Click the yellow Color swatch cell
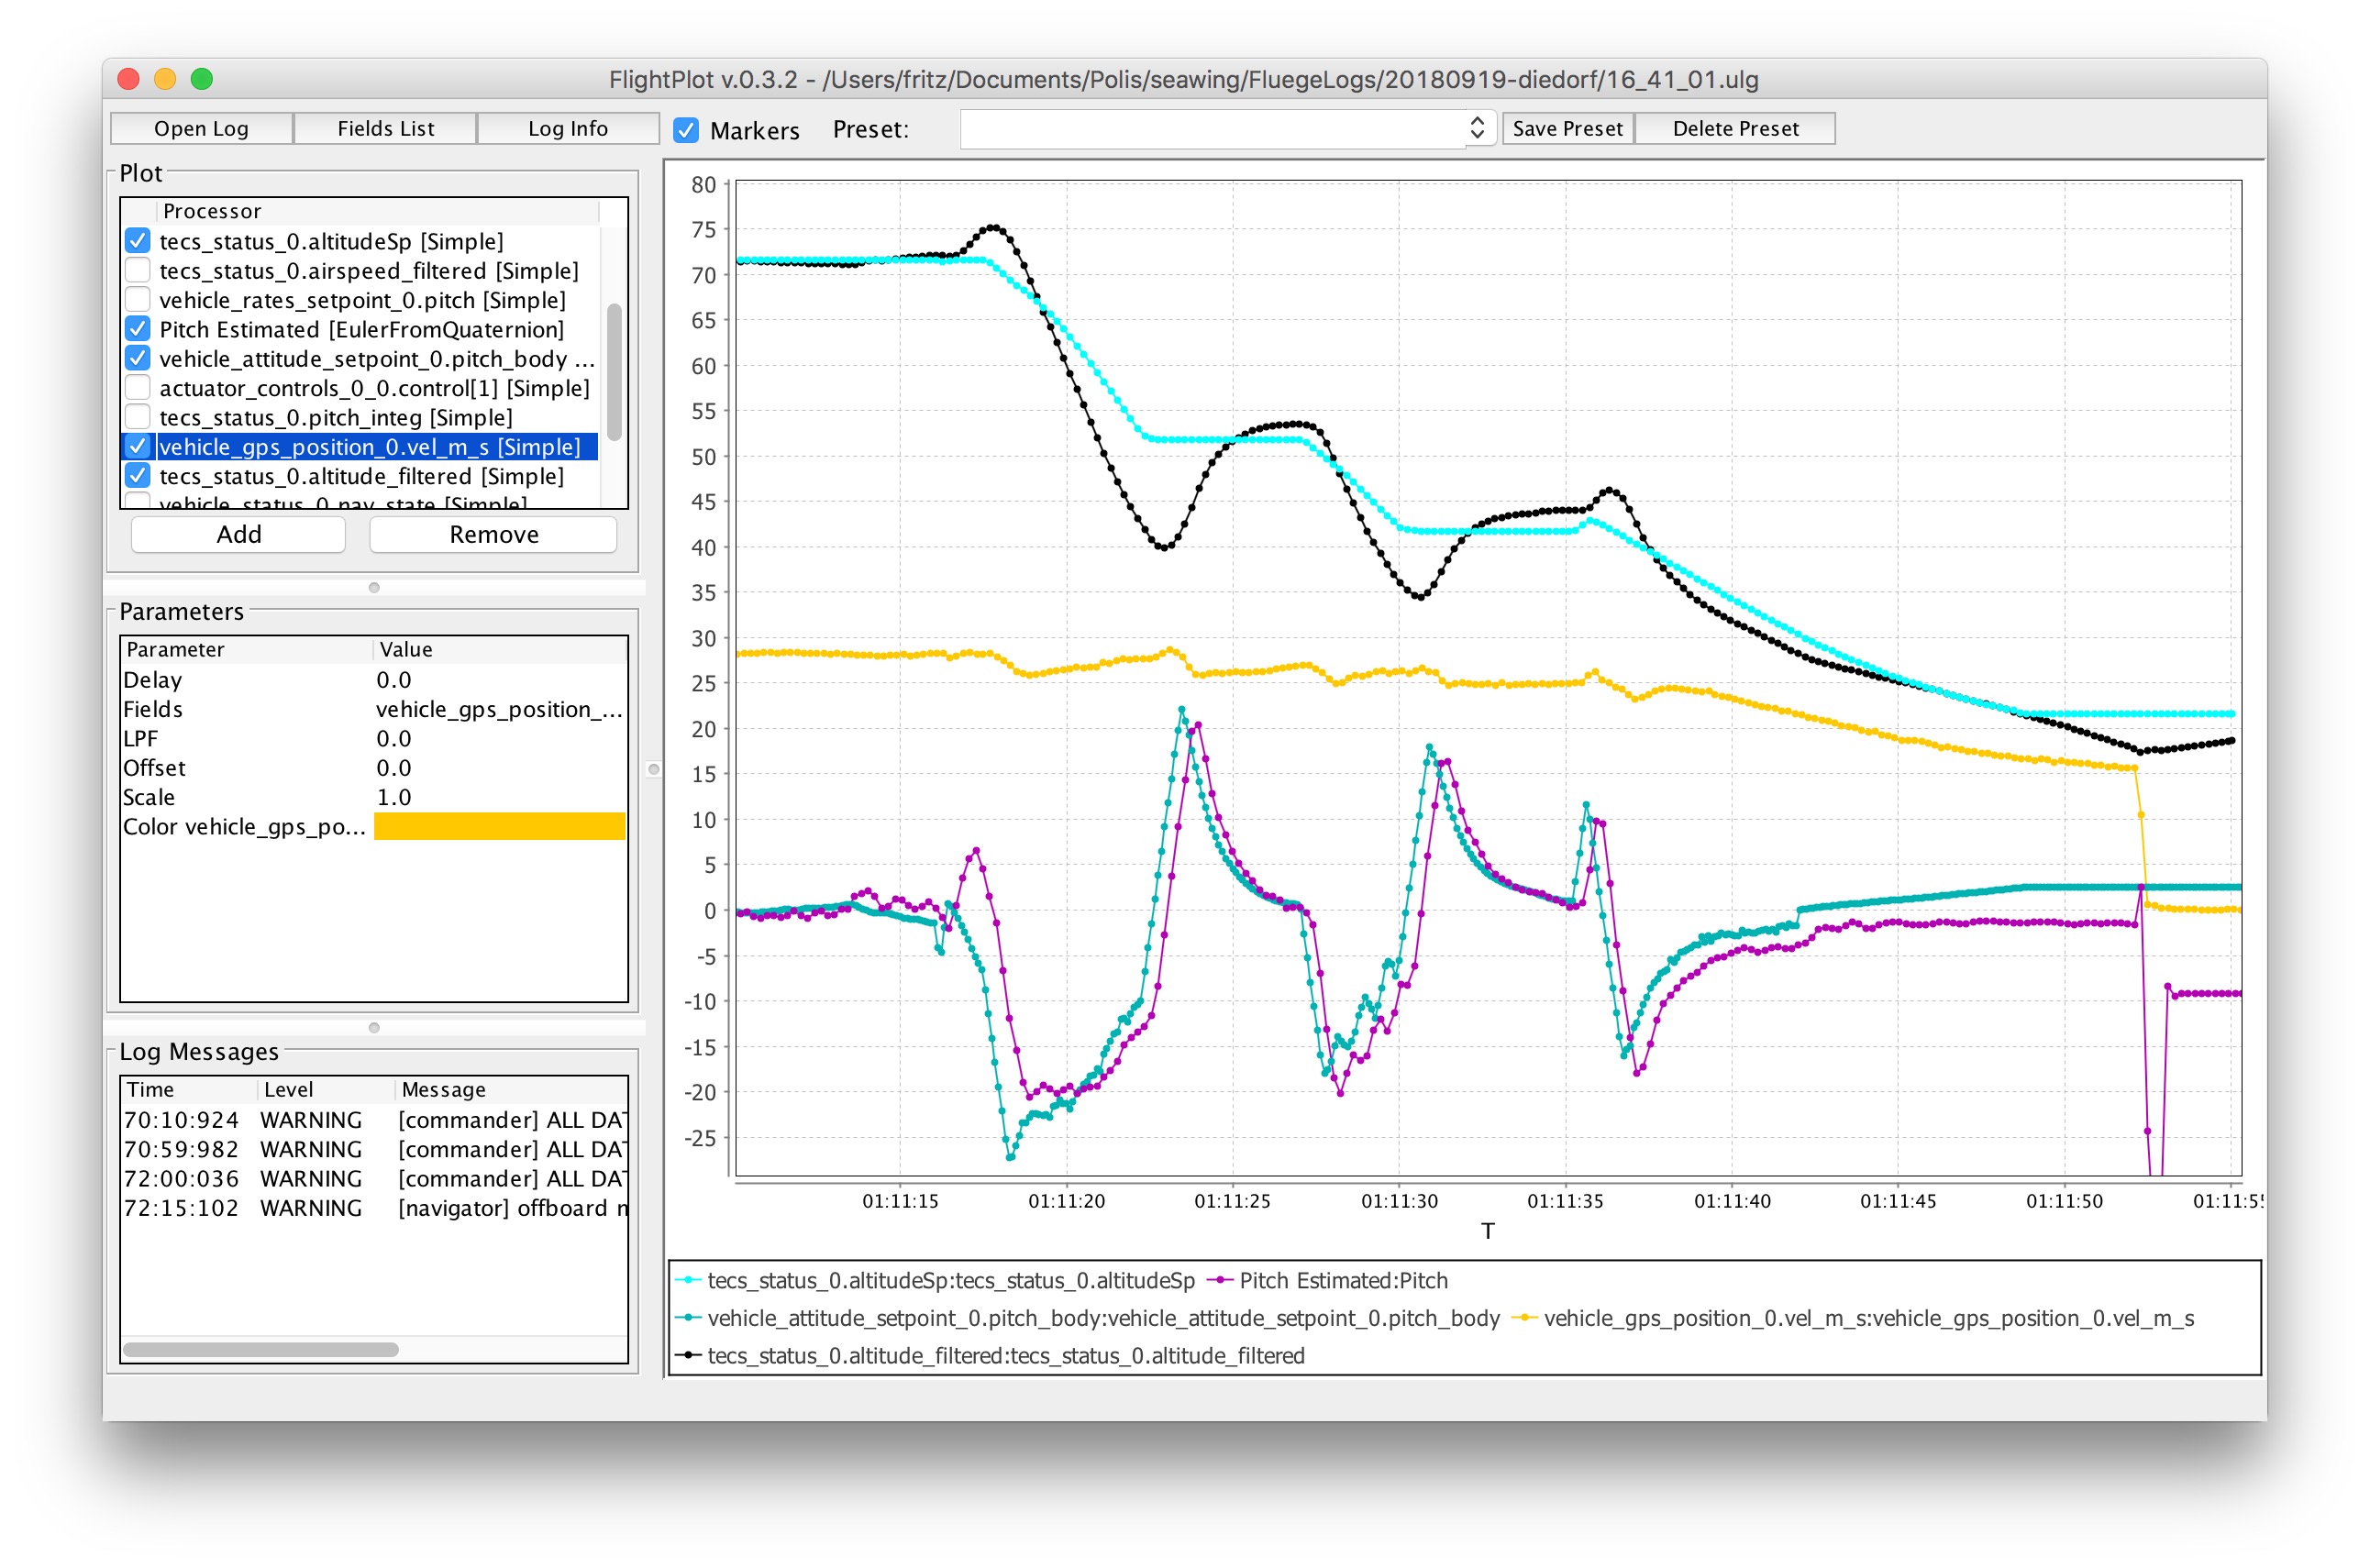The image size is (2370, 1568). (x=499, y=826)
